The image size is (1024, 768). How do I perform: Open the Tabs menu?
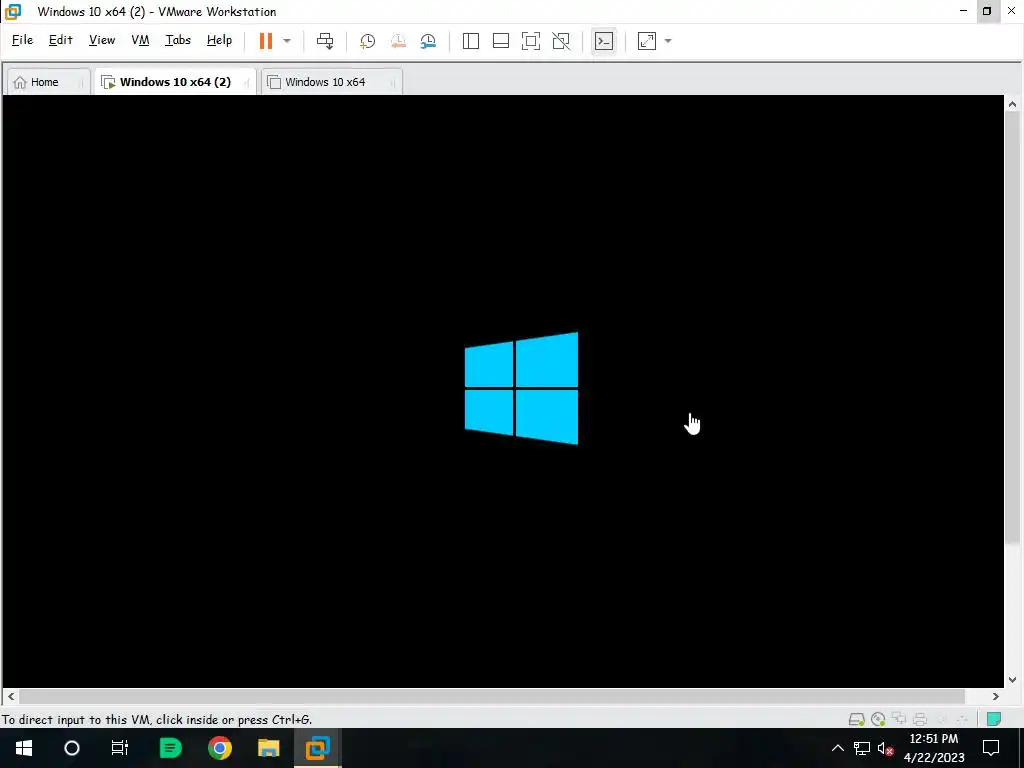[x=178, y=40]
